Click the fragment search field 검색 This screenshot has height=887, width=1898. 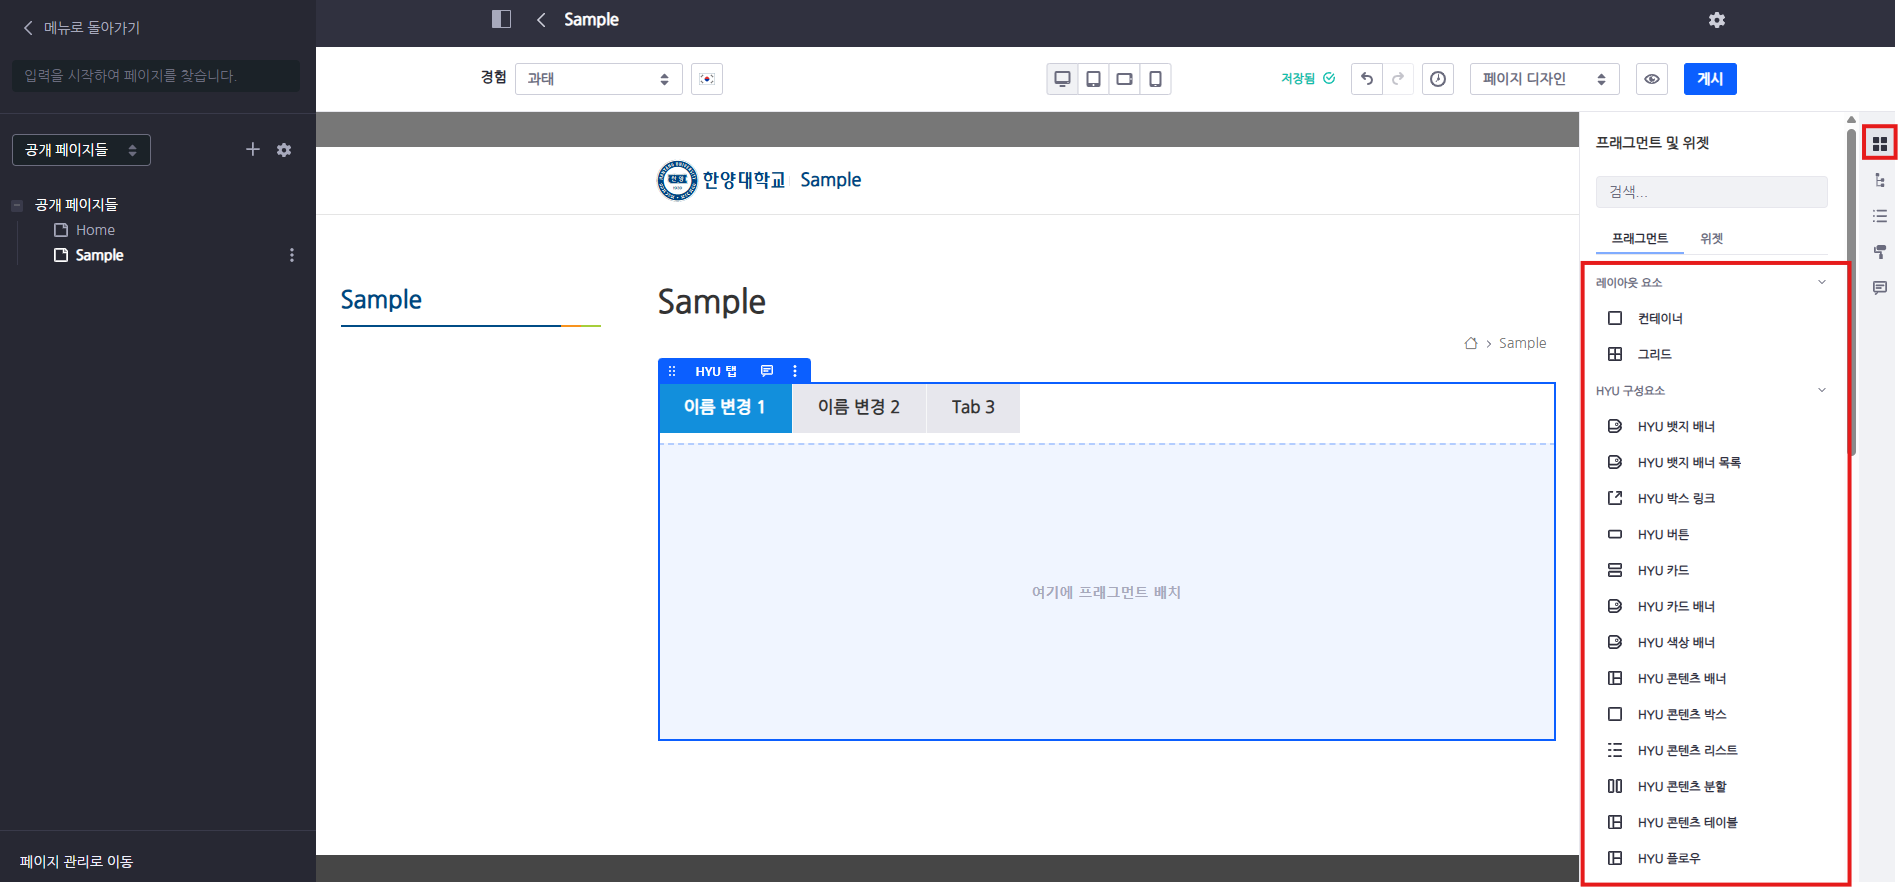click(1711, 192)
